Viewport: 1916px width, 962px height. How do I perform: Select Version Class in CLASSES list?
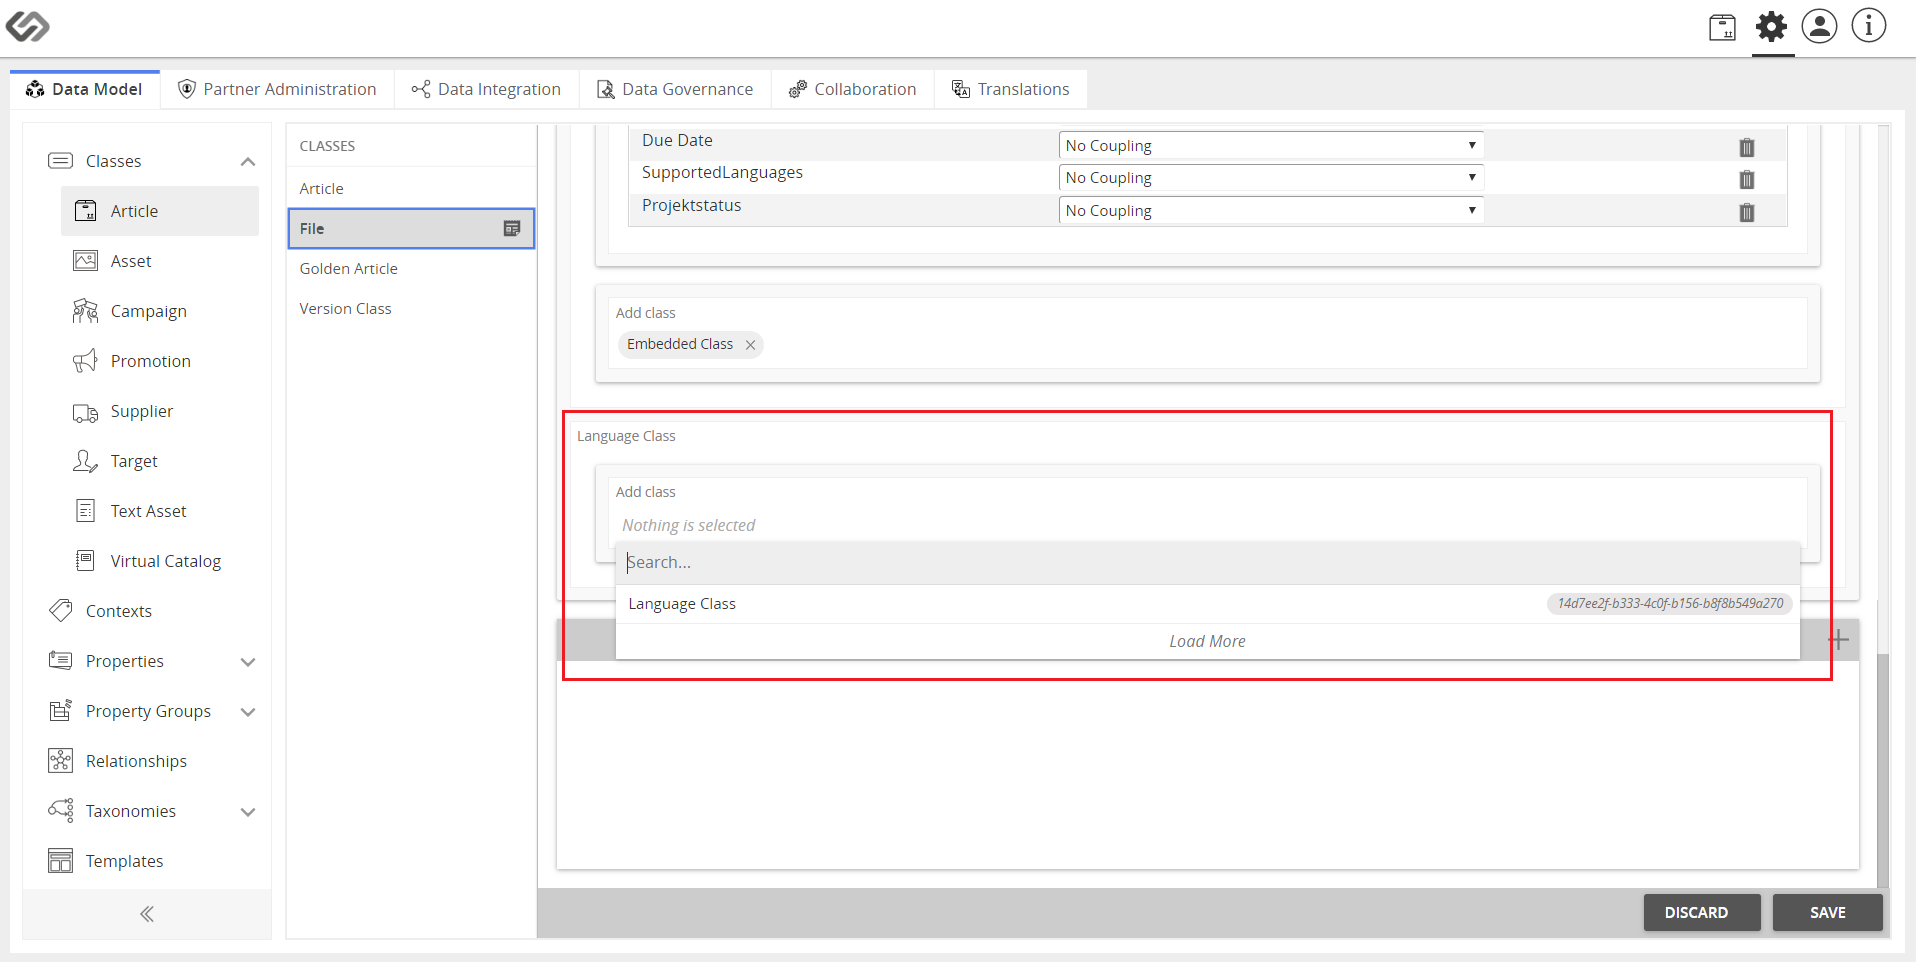pos(411,308)
